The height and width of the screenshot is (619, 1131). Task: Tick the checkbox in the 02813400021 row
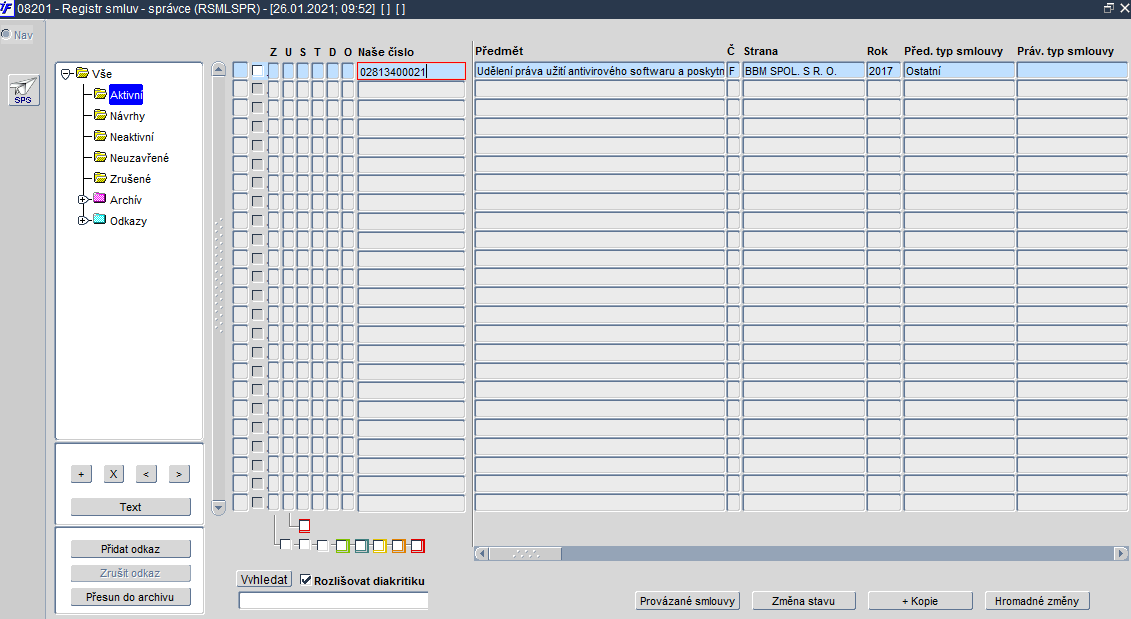(x=257, y=71)
